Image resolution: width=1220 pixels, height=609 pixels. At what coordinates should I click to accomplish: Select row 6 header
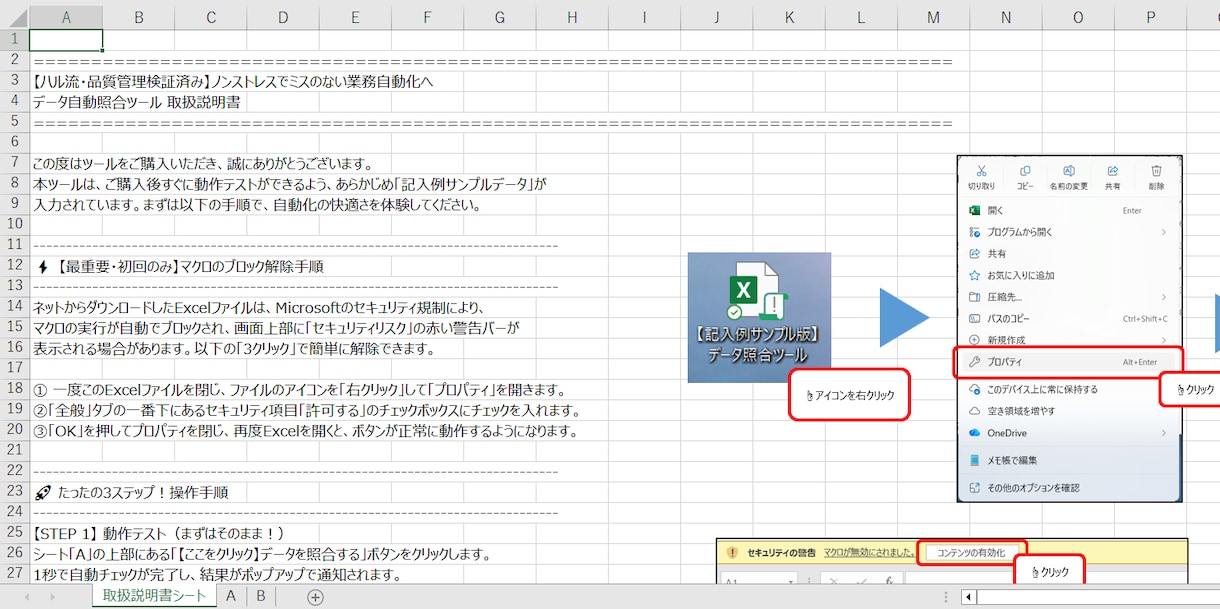point(15,142)
